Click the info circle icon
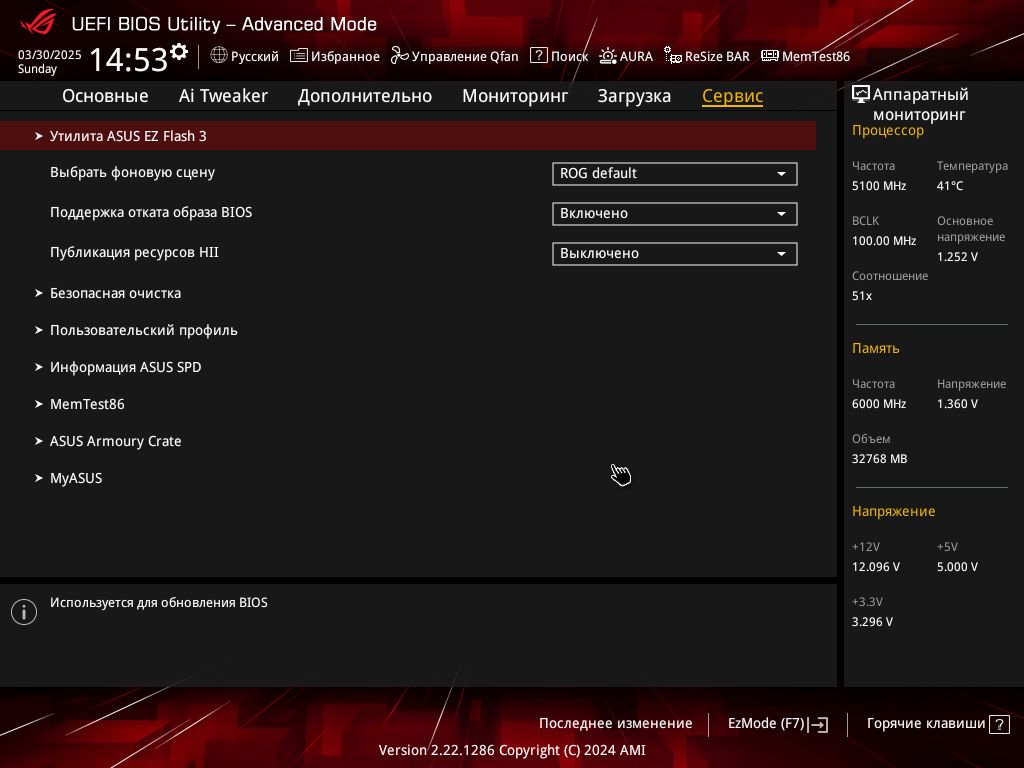This screenshot has width=1024, height=768. pyautogui.click(x=24, y=612)
